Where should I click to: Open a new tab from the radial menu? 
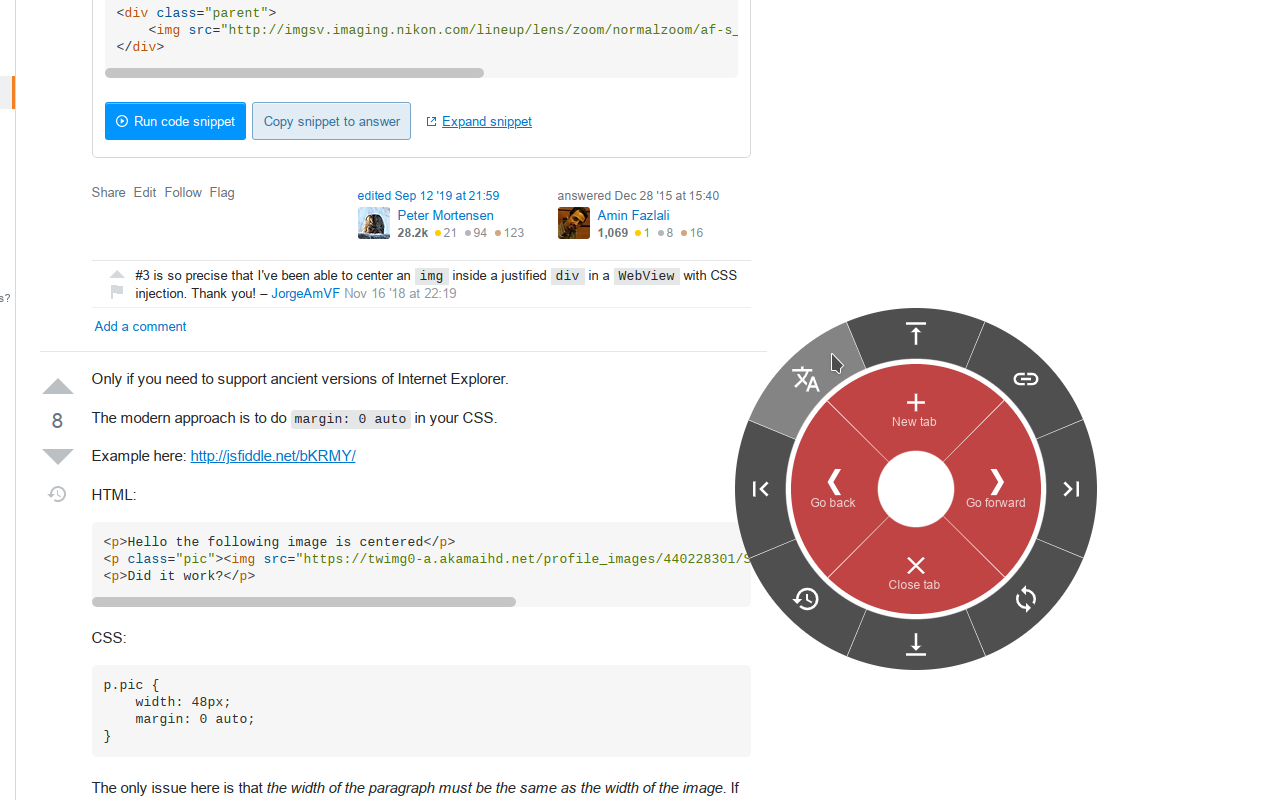pos(914,410)
